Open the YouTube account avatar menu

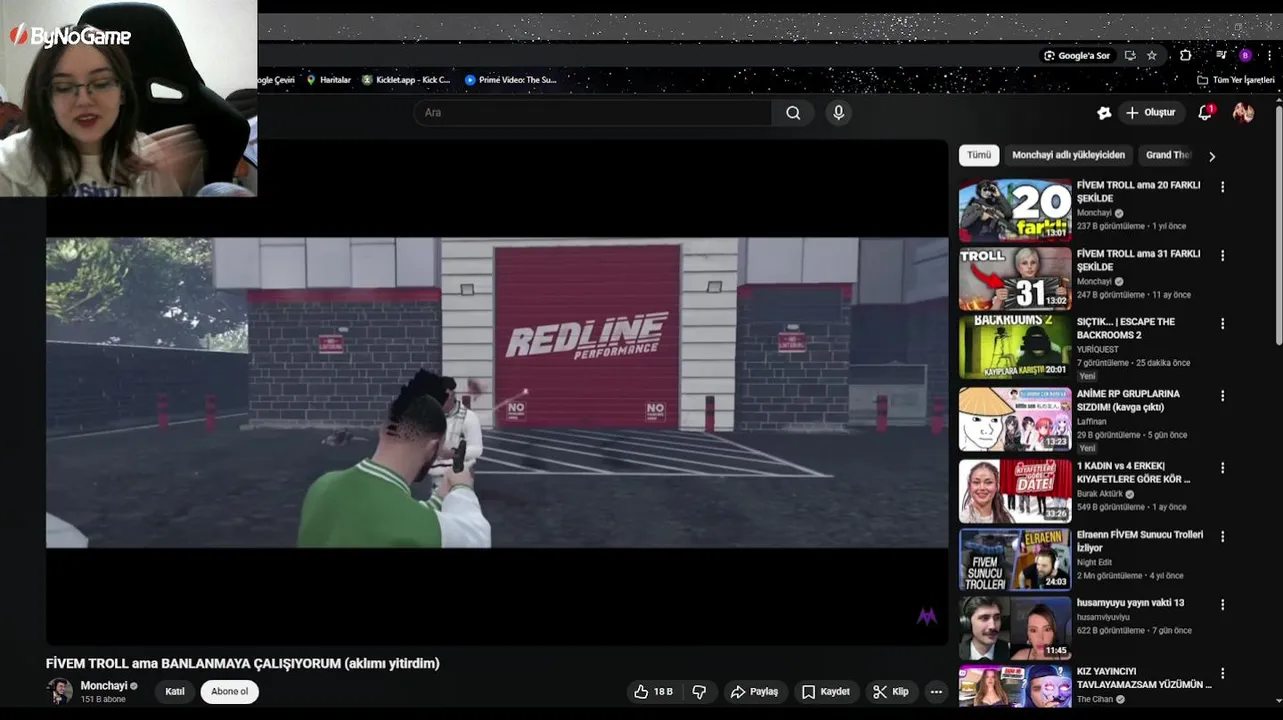[x=1243, y=113]
